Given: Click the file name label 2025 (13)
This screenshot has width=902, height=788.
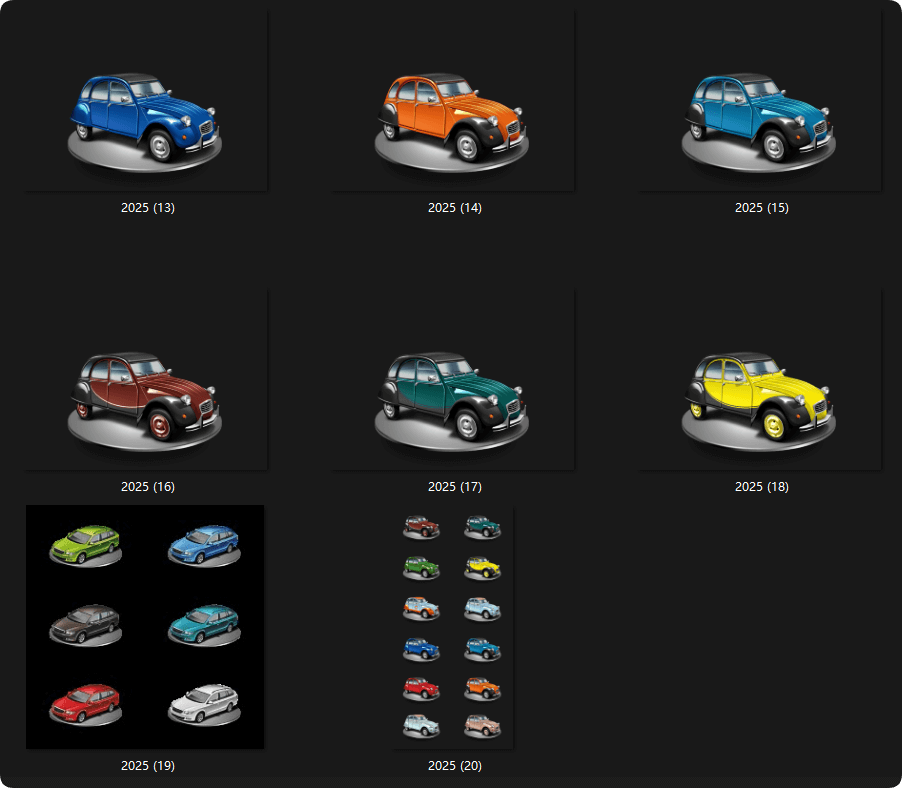Looking at the screenshot, I should pos(148,208).
